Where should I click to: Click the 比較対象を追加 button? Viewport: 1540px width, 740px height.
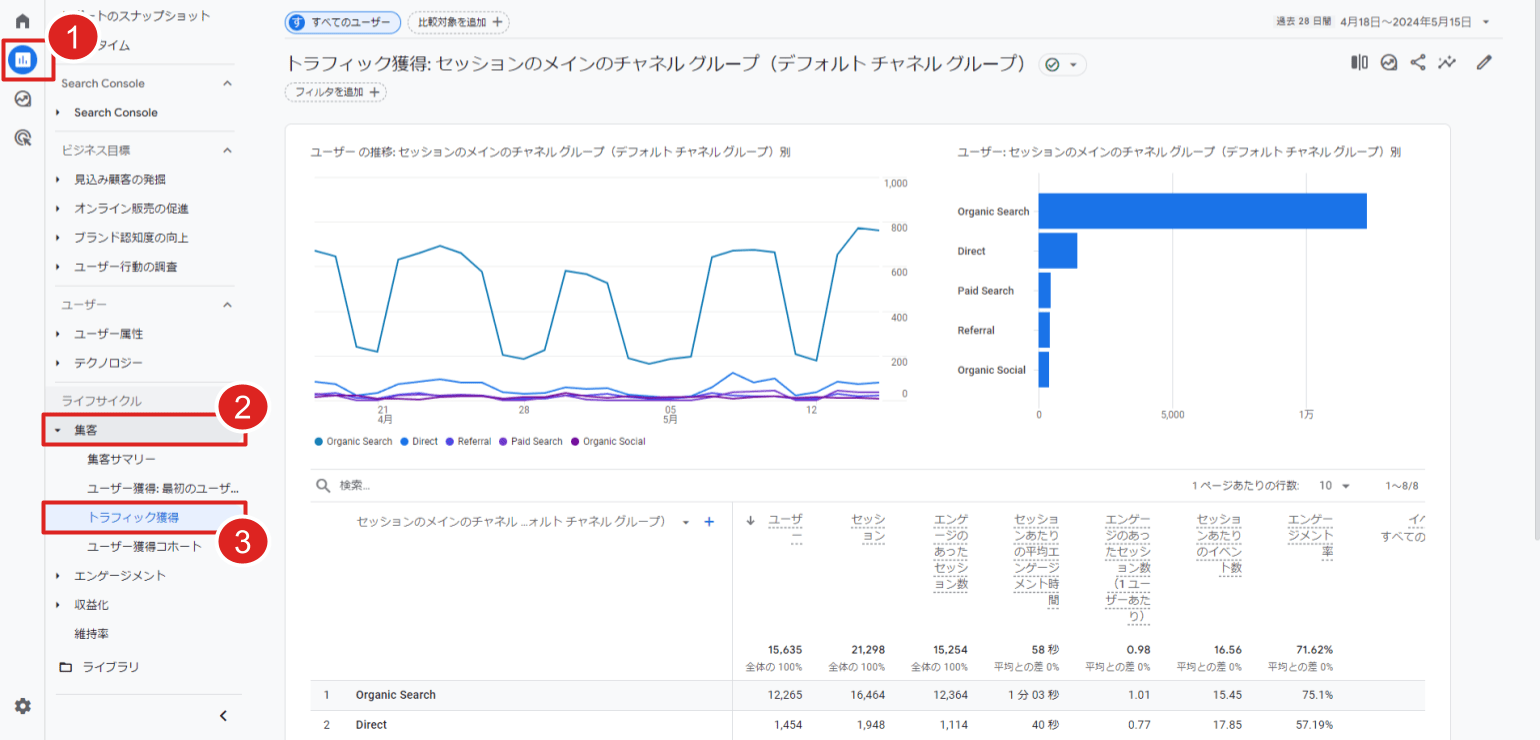458,22
